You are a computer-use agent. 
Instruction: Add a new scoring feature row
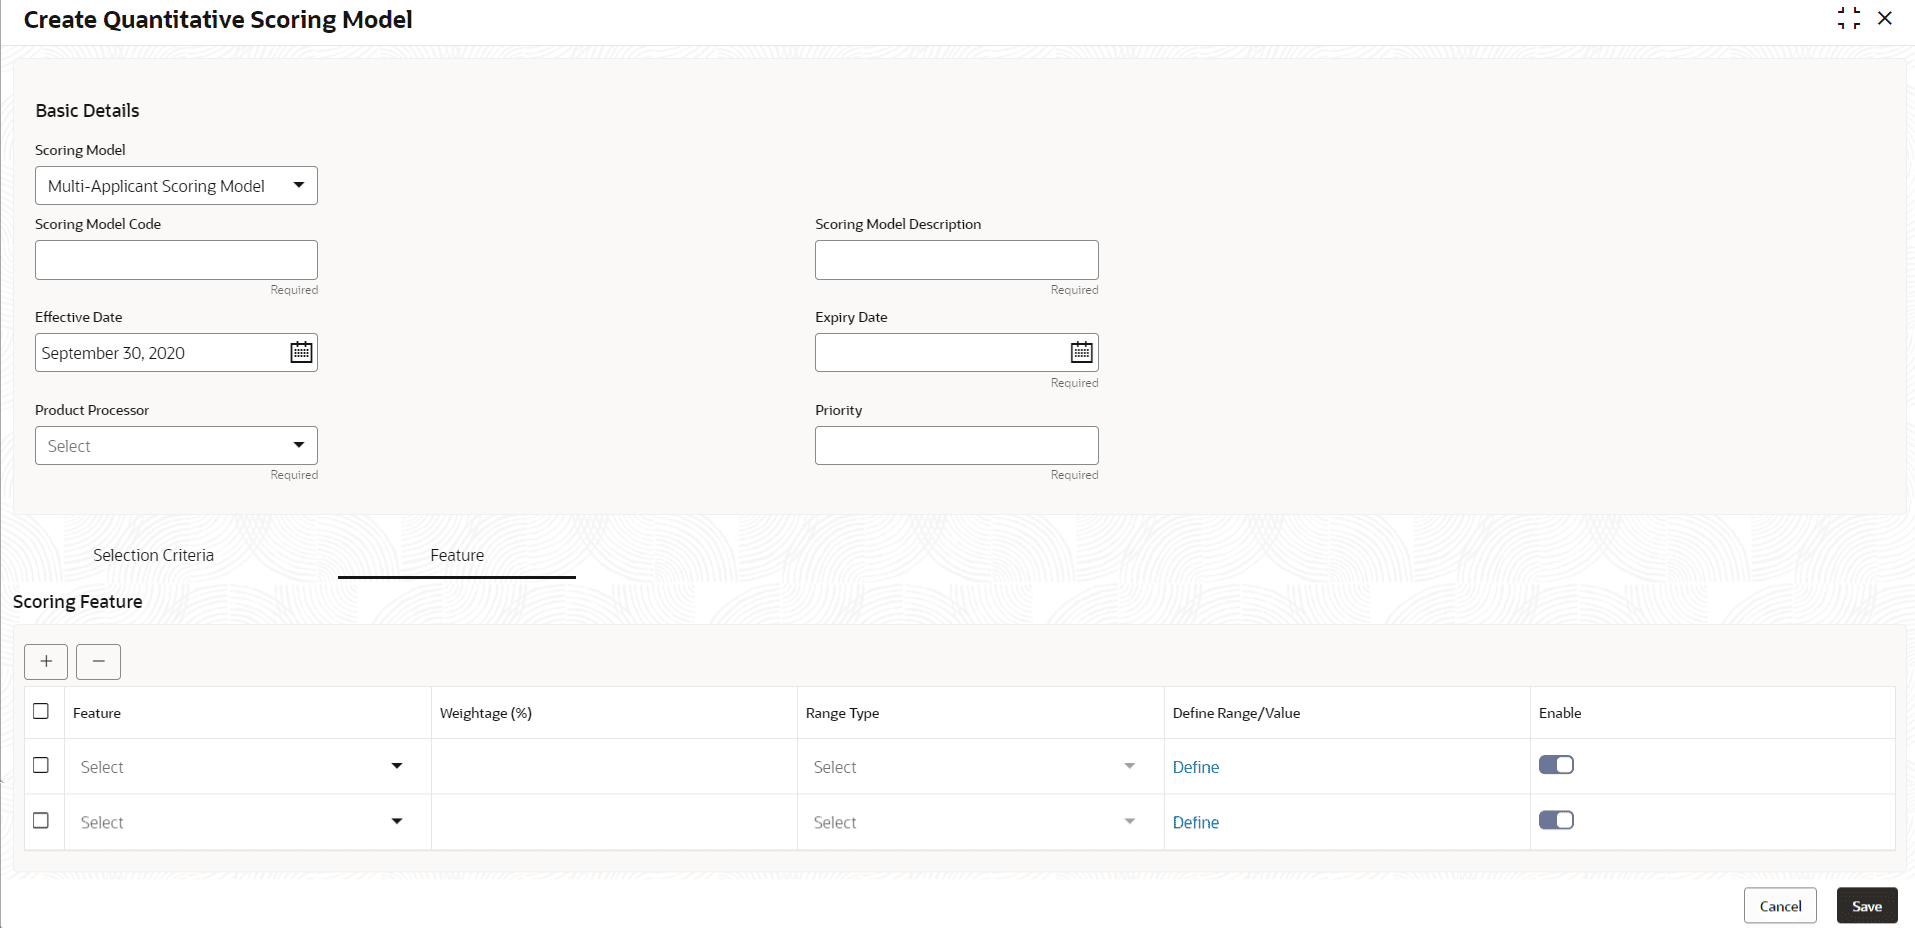[x=45, y=661]
